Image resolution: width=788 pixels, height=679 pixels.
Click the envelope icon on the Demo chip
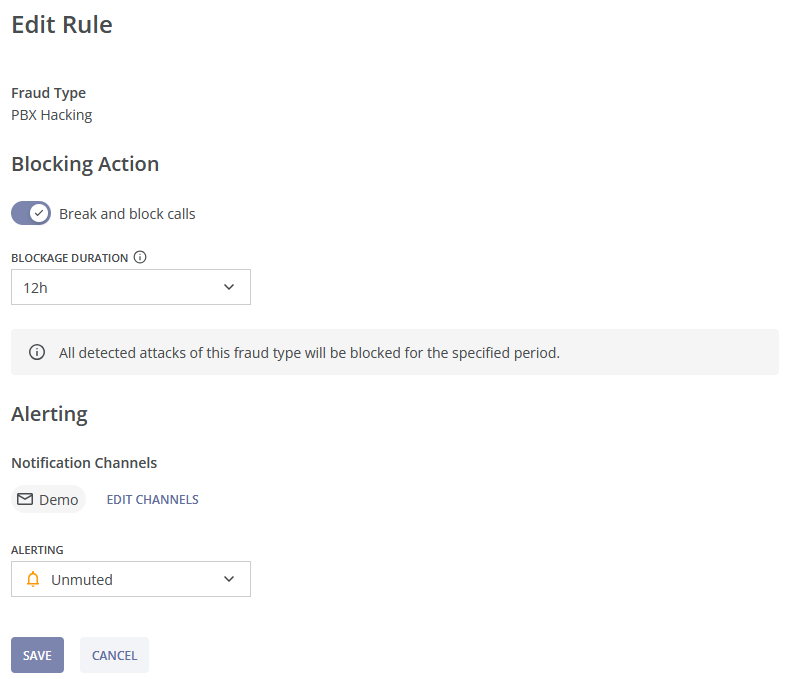(26, 499)
